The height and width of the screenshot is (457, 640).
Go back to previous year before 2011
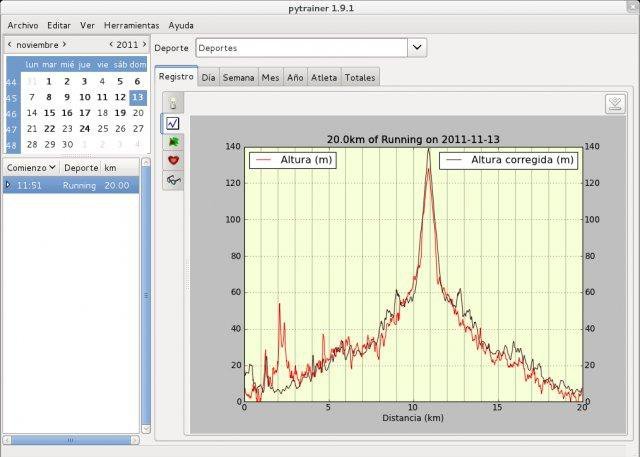point(111,45)
